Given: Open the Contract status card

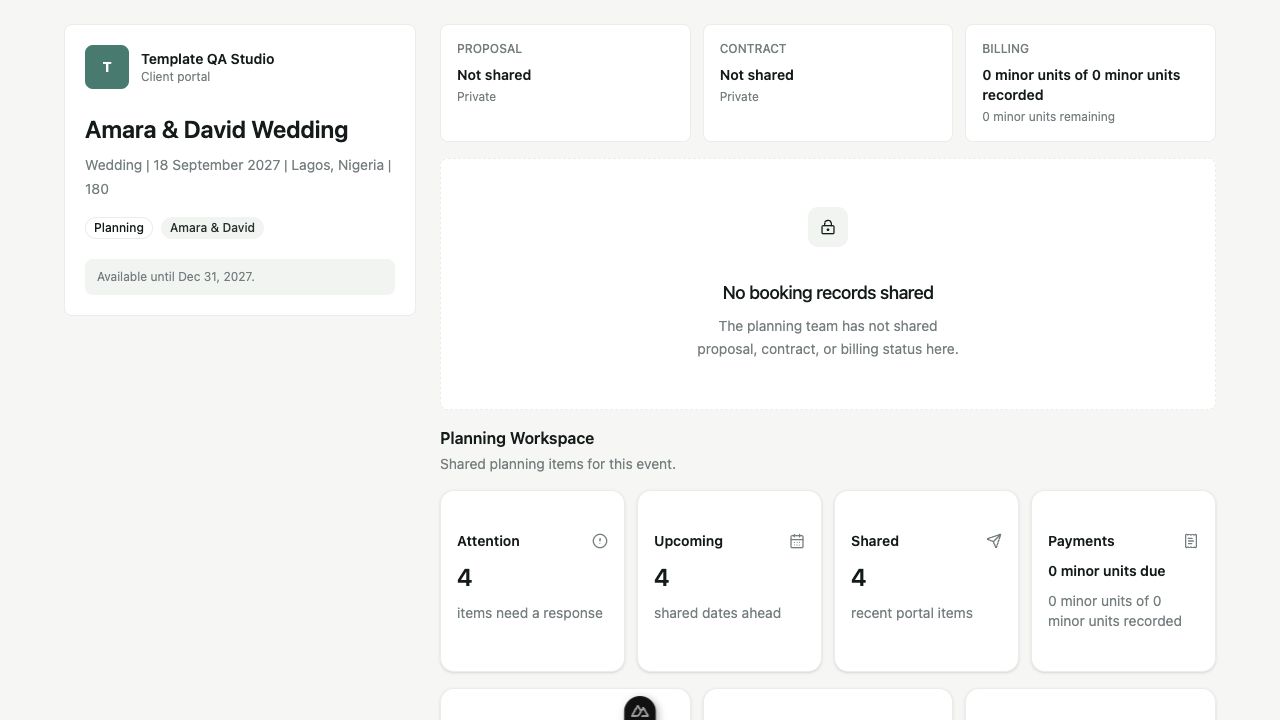Looking at the screenshot, I should tap(828, 83).
